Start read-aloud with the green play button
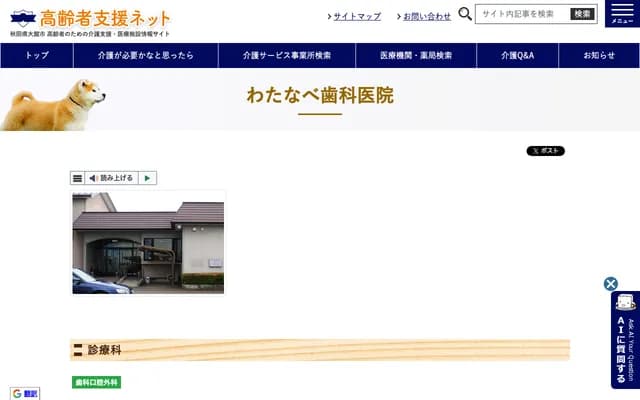Viewport: 640px width, 400px height. click(147, 178)
